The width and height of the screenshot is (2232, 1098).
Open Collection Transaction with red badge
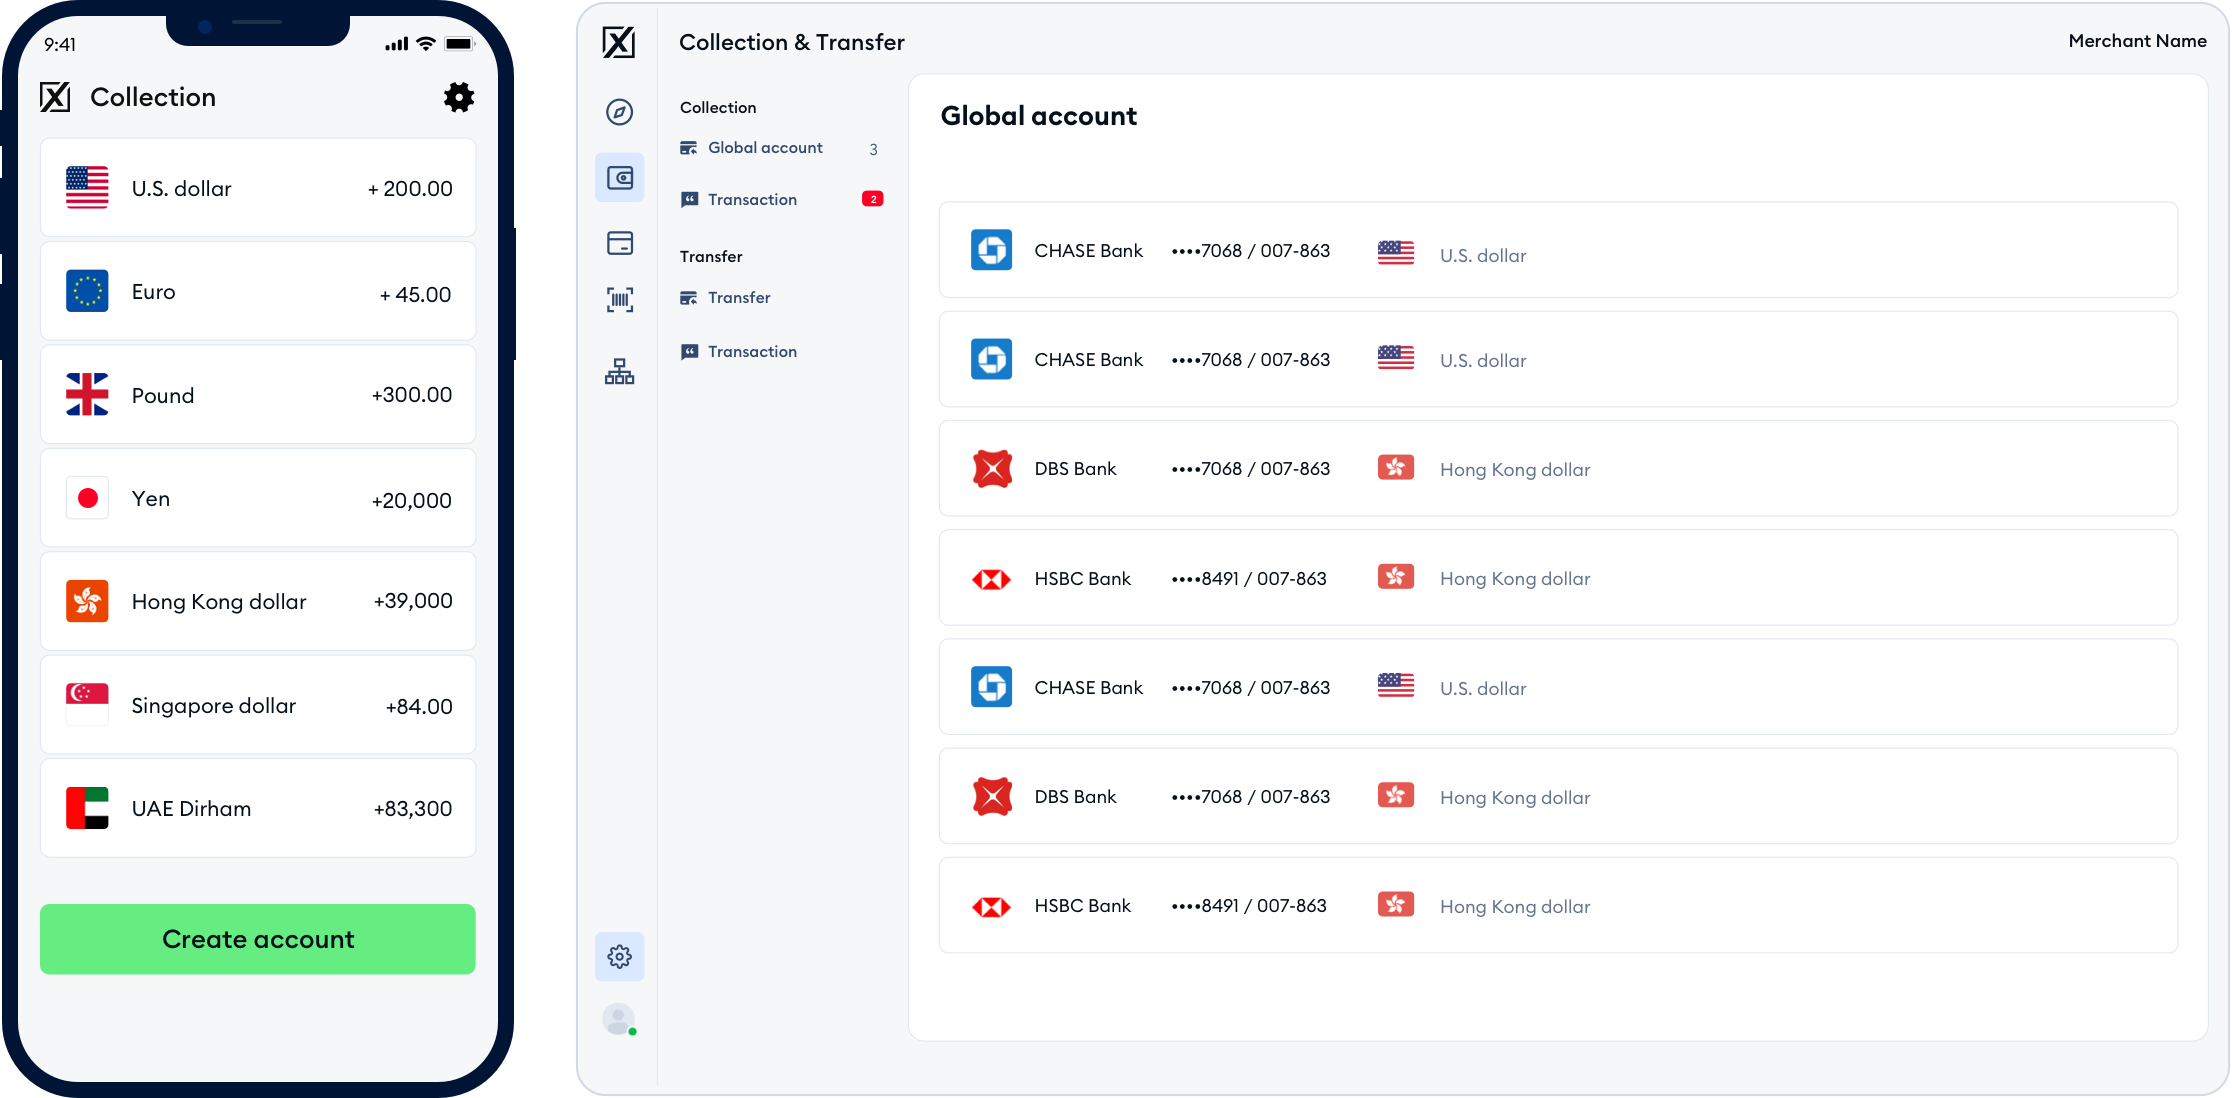pos(752,200)
